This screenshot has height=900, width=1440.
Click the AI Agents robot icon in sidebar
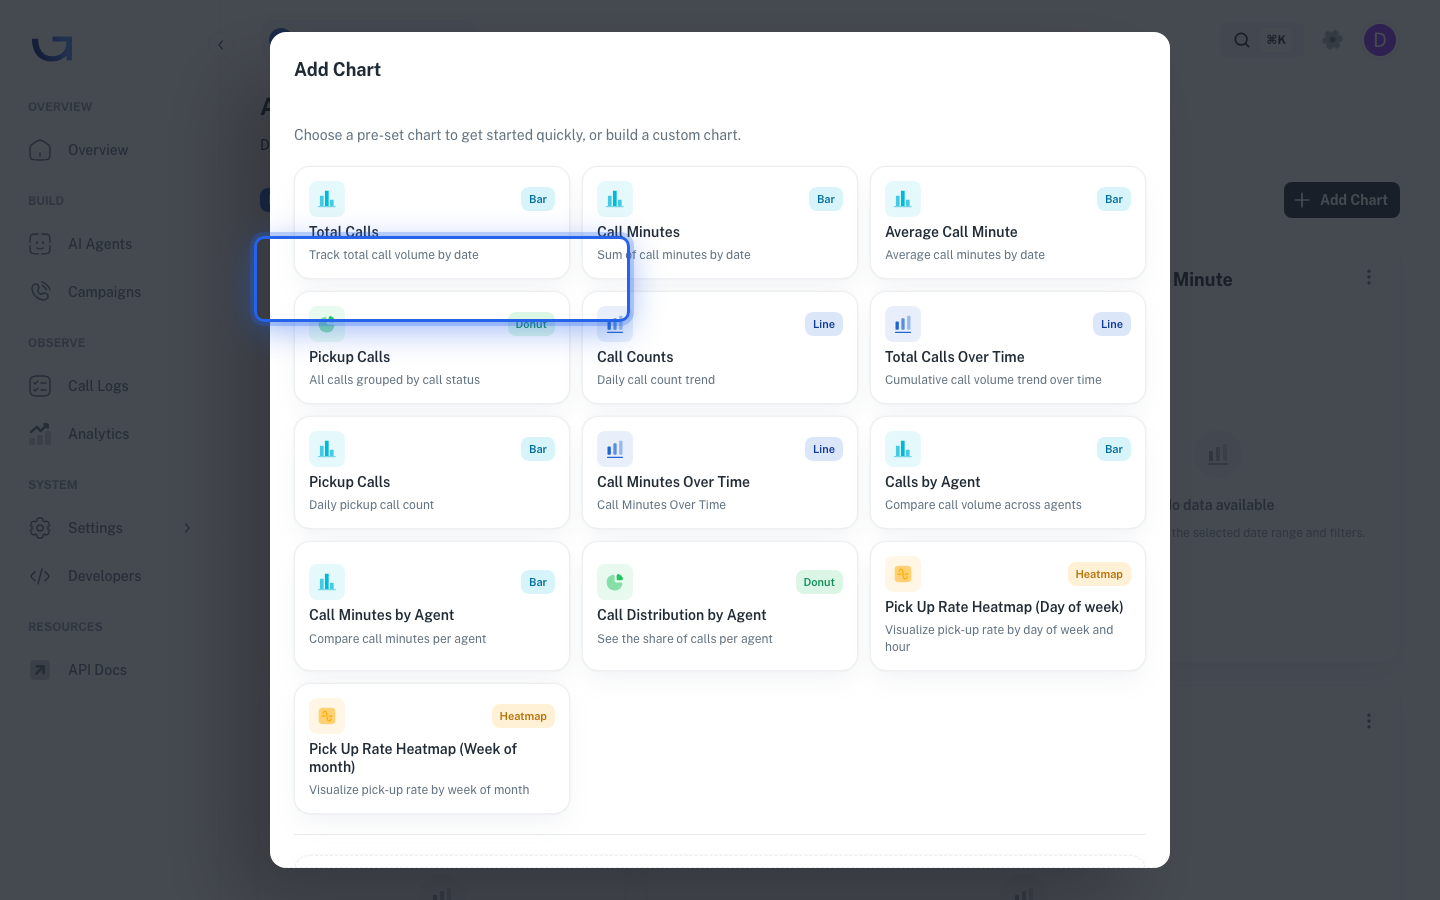pyautogui.click(x=40, y=244)
